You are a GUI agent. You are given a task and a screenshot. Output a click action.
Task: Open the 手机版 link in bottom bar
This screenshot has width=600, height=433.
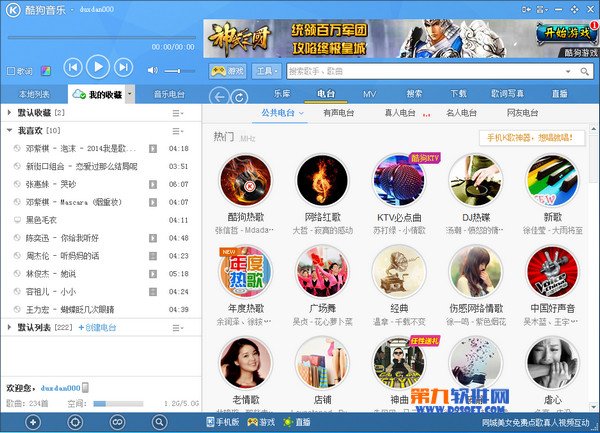pyautogui.click(x=223, y=422)
